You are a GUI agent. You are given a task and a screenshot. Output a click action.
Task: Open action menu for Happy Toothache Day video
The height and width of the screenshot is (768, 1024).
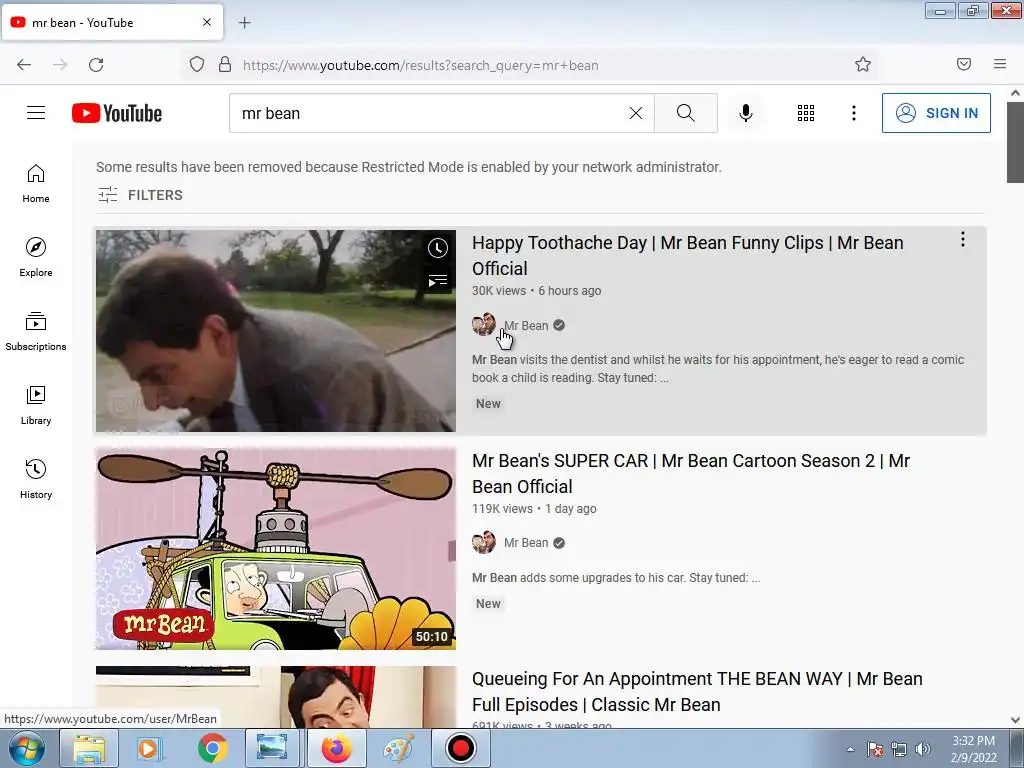pos(963,240)
